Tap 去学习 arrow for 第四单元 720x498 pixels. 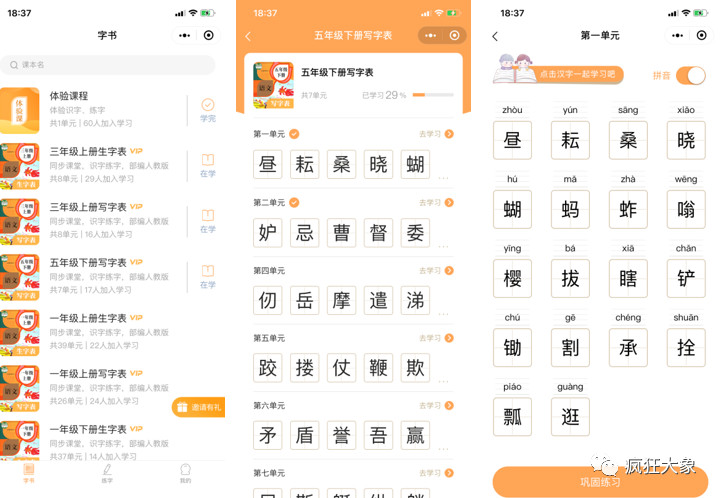(x=449, y=270)
